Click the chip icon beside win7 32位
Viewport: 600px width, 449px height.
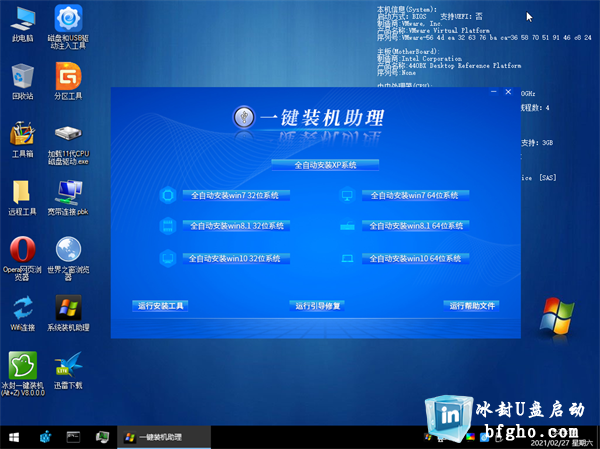click(168, 195)
